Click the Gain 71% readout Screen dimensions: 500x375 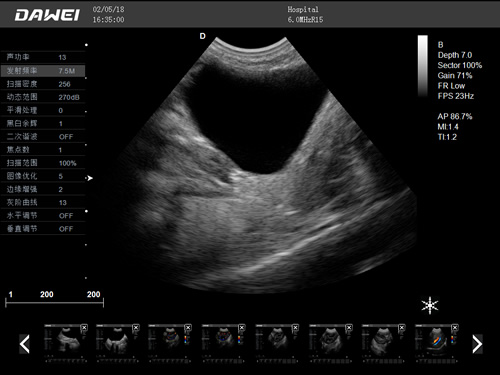(x=455, y=75)
